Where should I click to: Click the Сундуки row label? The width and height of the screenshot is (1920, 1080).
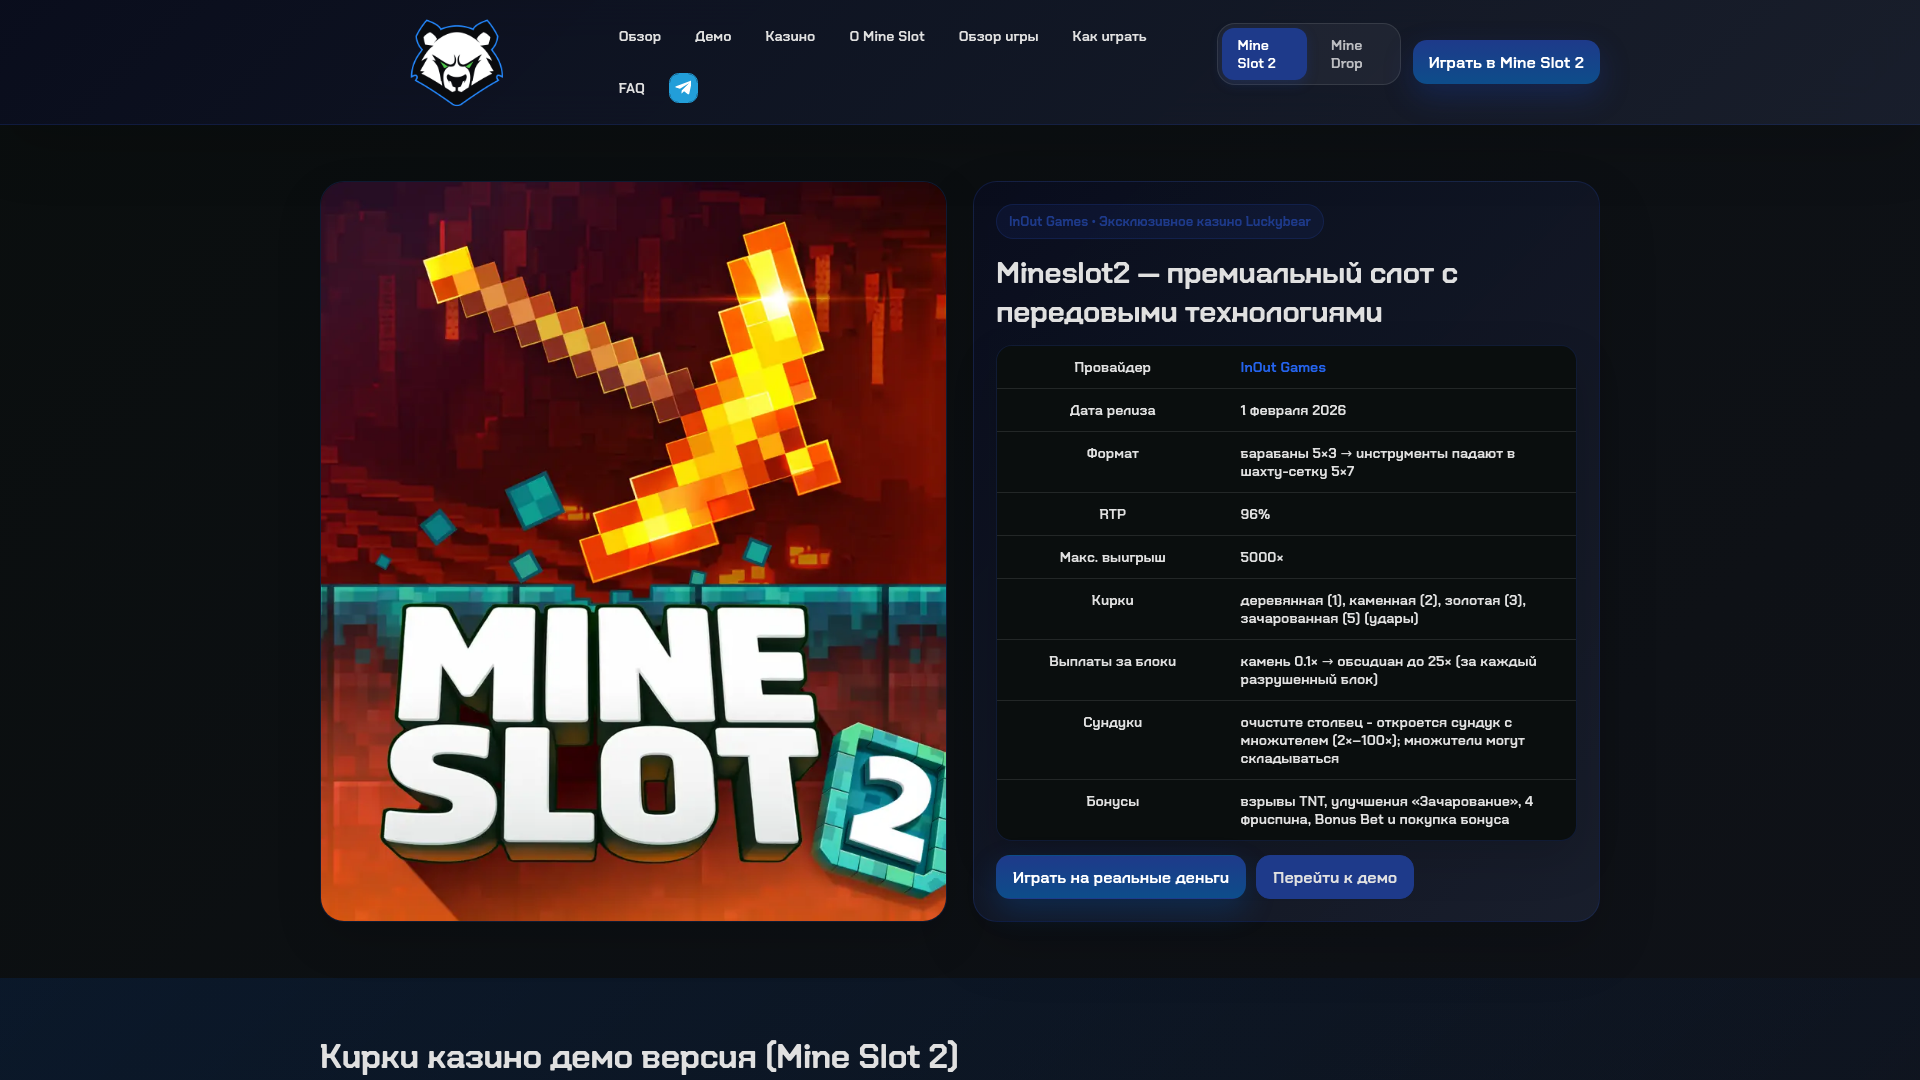[x=1112, y=722]
